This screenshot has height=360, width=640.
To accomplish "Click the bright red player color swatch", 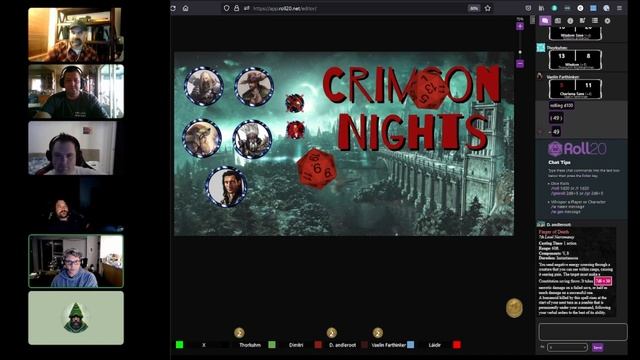I will point(457,345).
